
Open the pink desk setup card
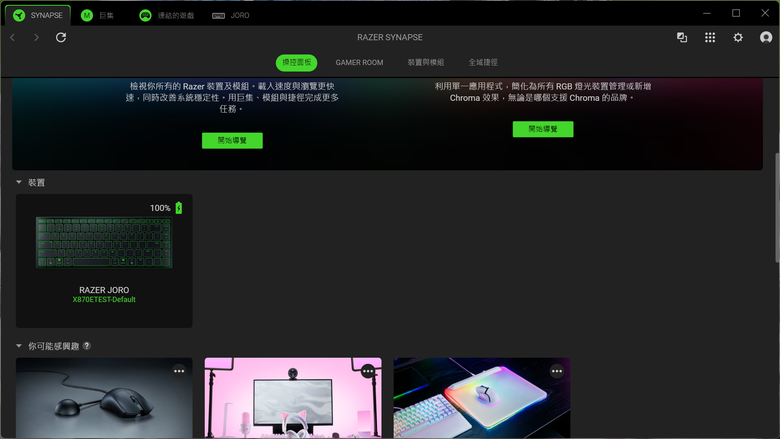[x=293, y=398]
